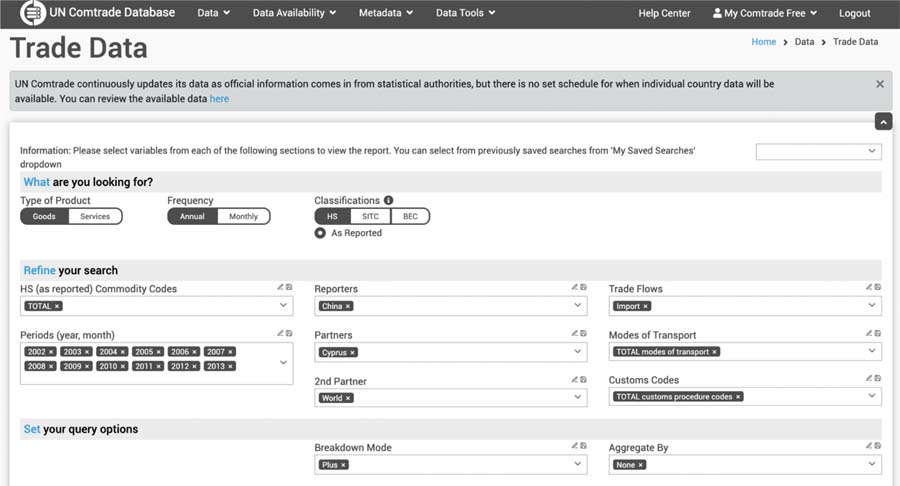Expand Partners dropdown arrow

tap(577, 351)
